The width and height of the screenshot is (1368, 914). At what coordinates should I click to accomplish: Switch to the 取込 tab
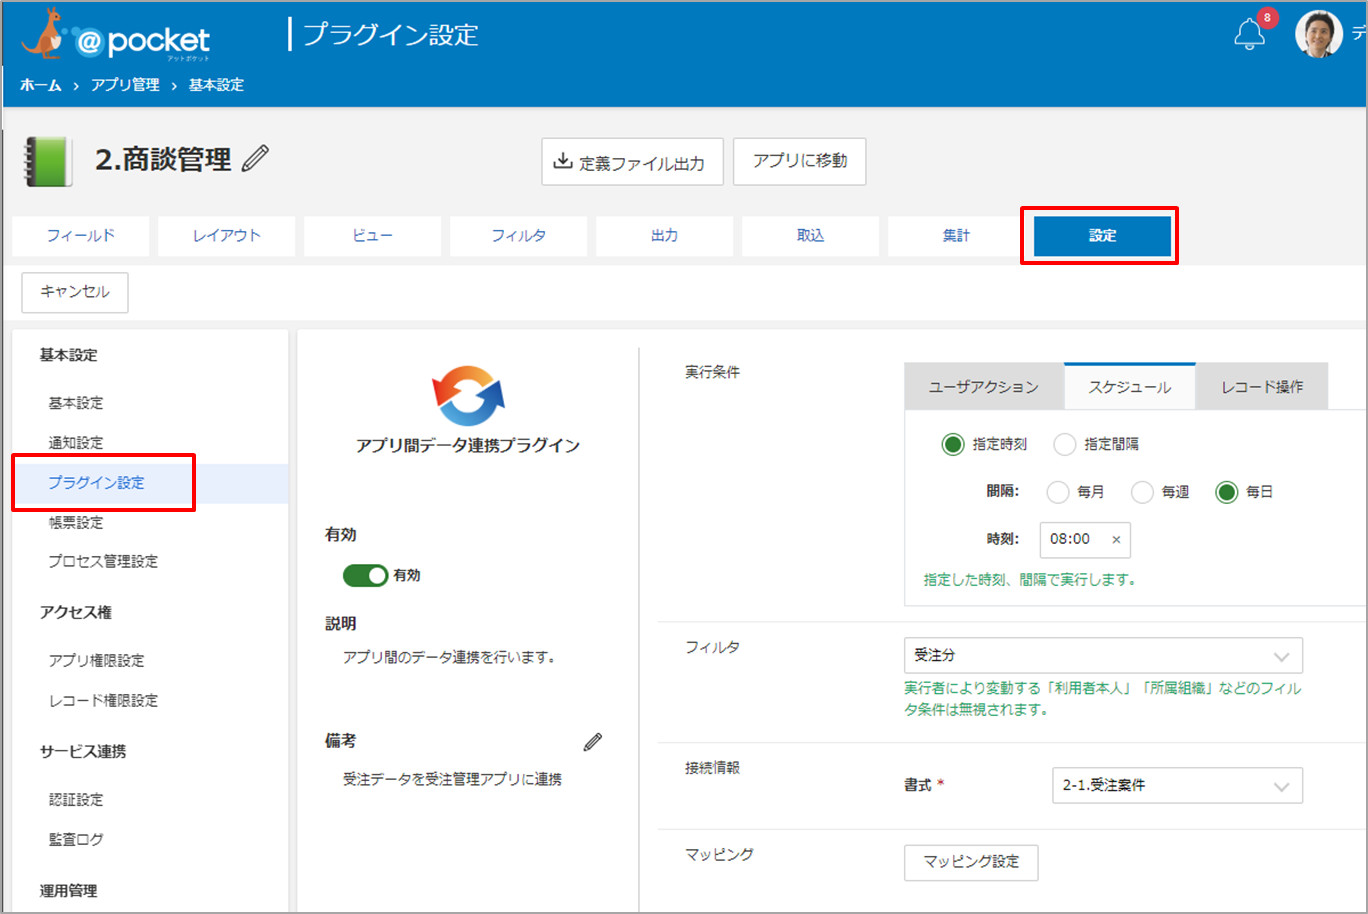811,236
